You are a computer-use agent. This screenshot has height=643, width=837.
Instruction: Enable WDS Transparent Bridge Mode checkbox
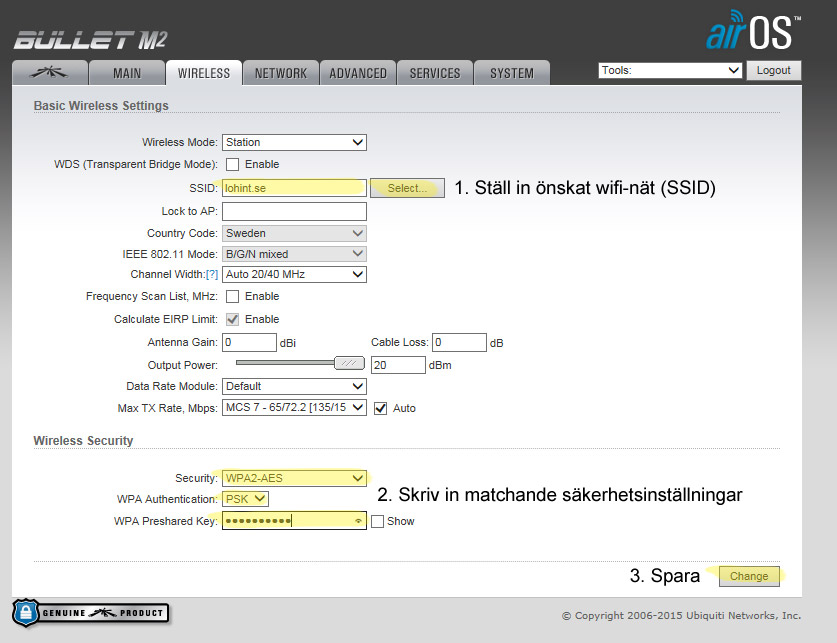pyautogui.click(x=232, y=164)
